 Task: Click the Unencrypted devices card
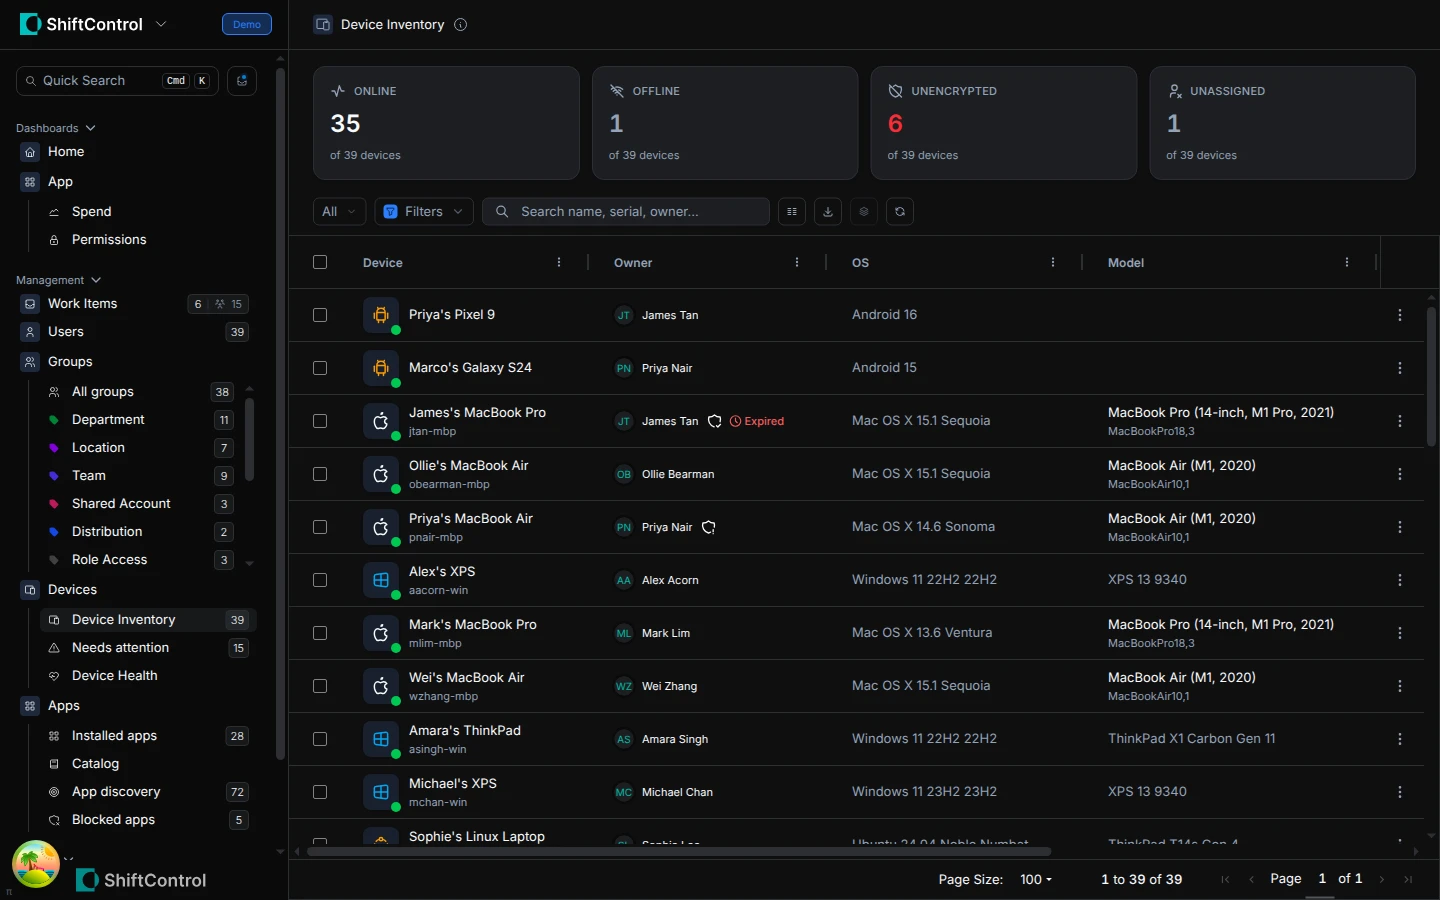tap(1004, 123)
